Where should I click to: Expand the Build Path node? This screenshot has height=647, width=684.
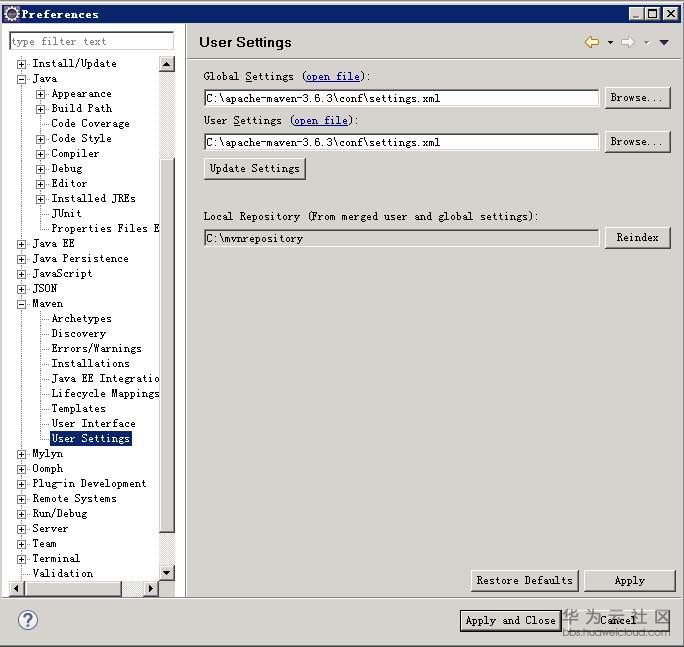coord(41,109)
